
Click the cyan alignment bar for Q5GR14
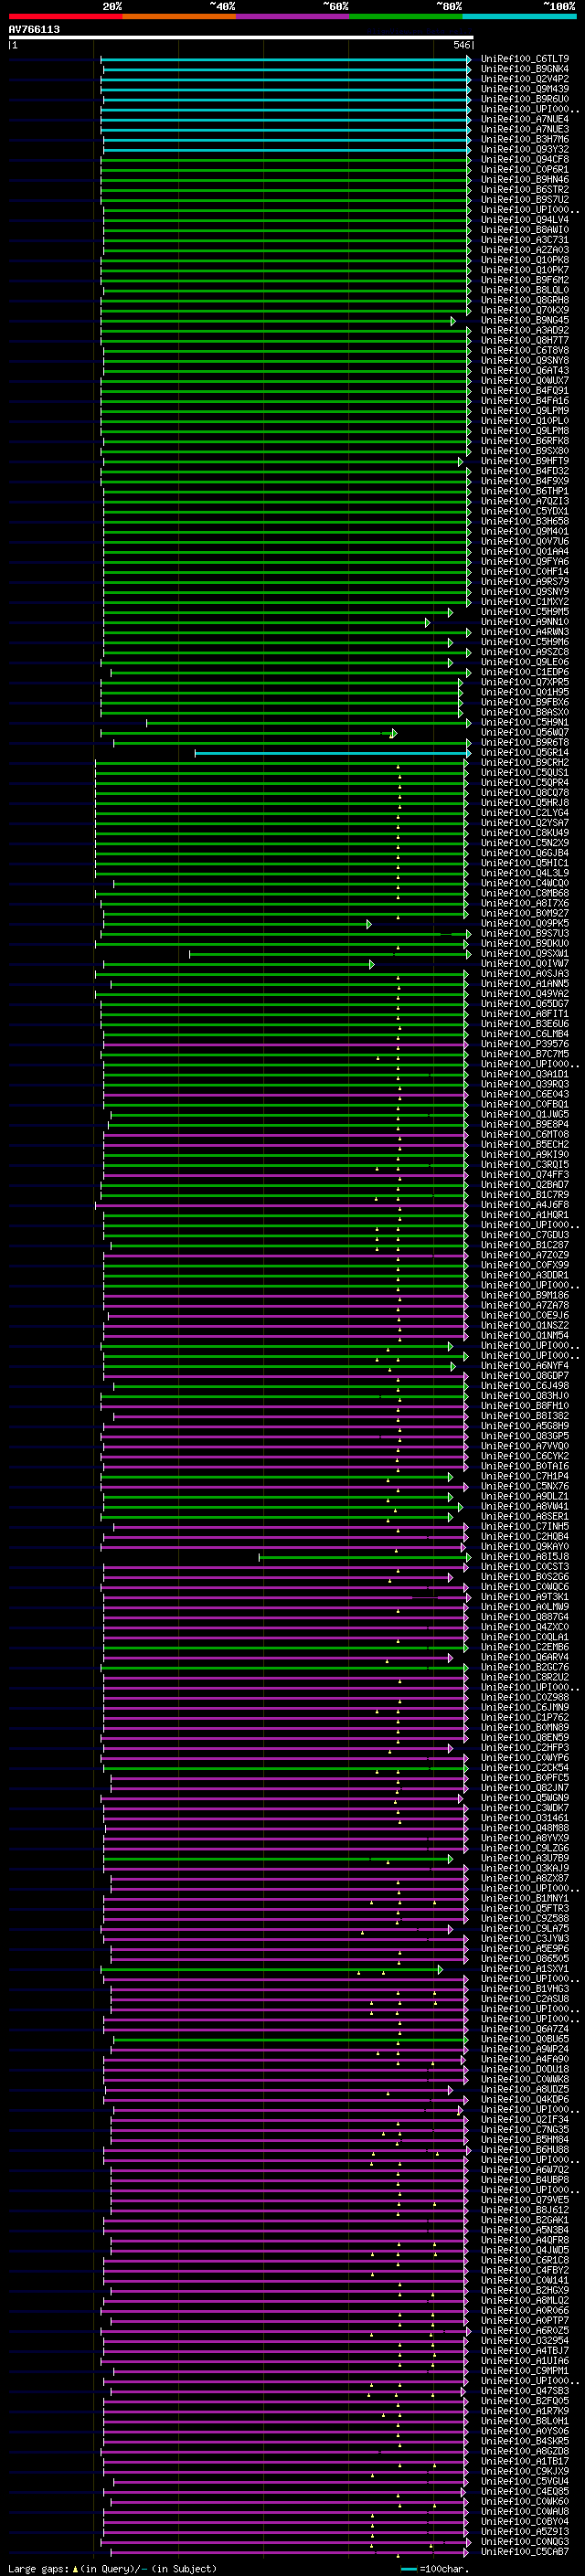(x=331, y=753)
